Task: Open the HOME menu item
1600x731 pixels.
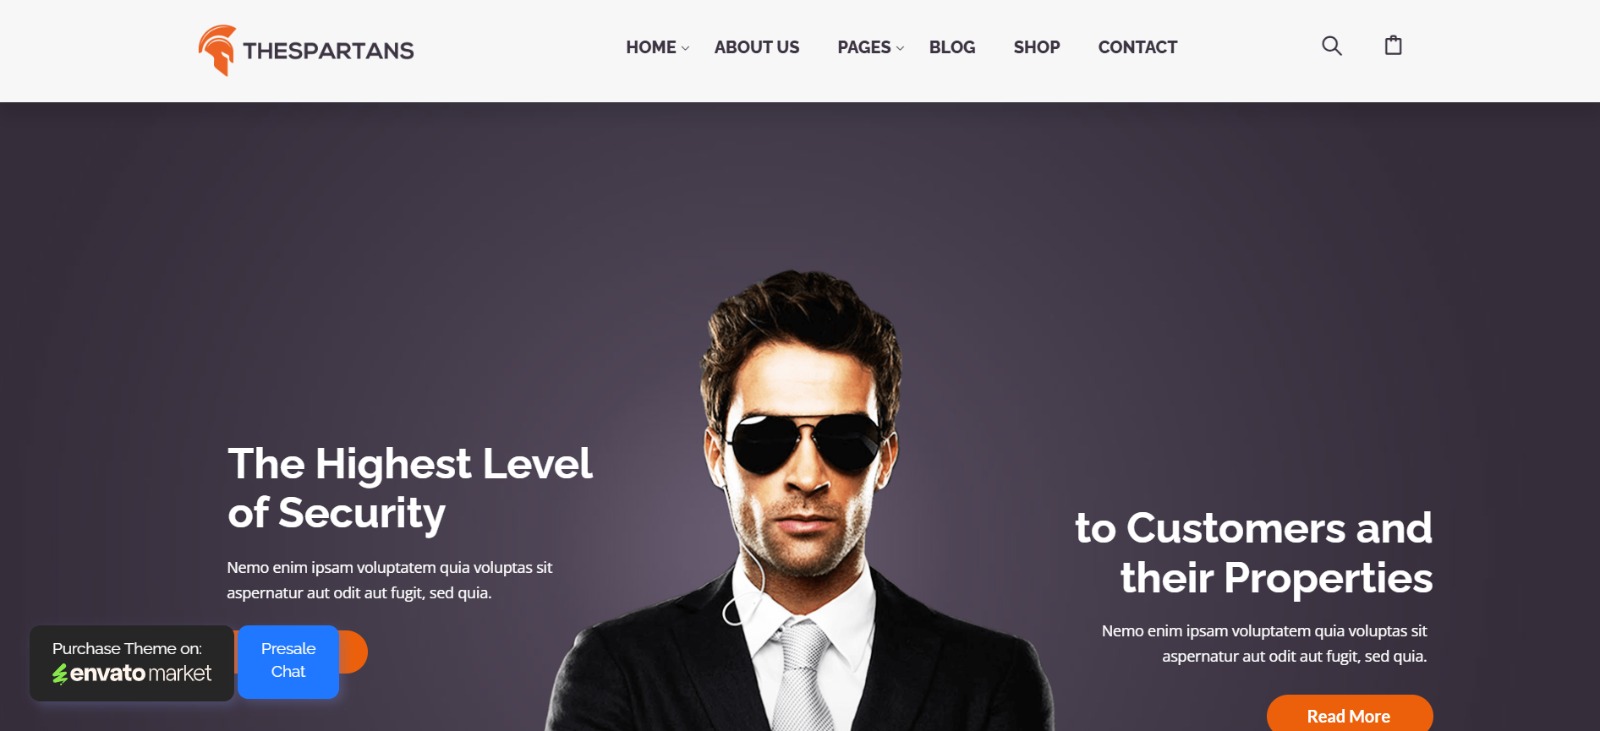Action: pos(651,47)
